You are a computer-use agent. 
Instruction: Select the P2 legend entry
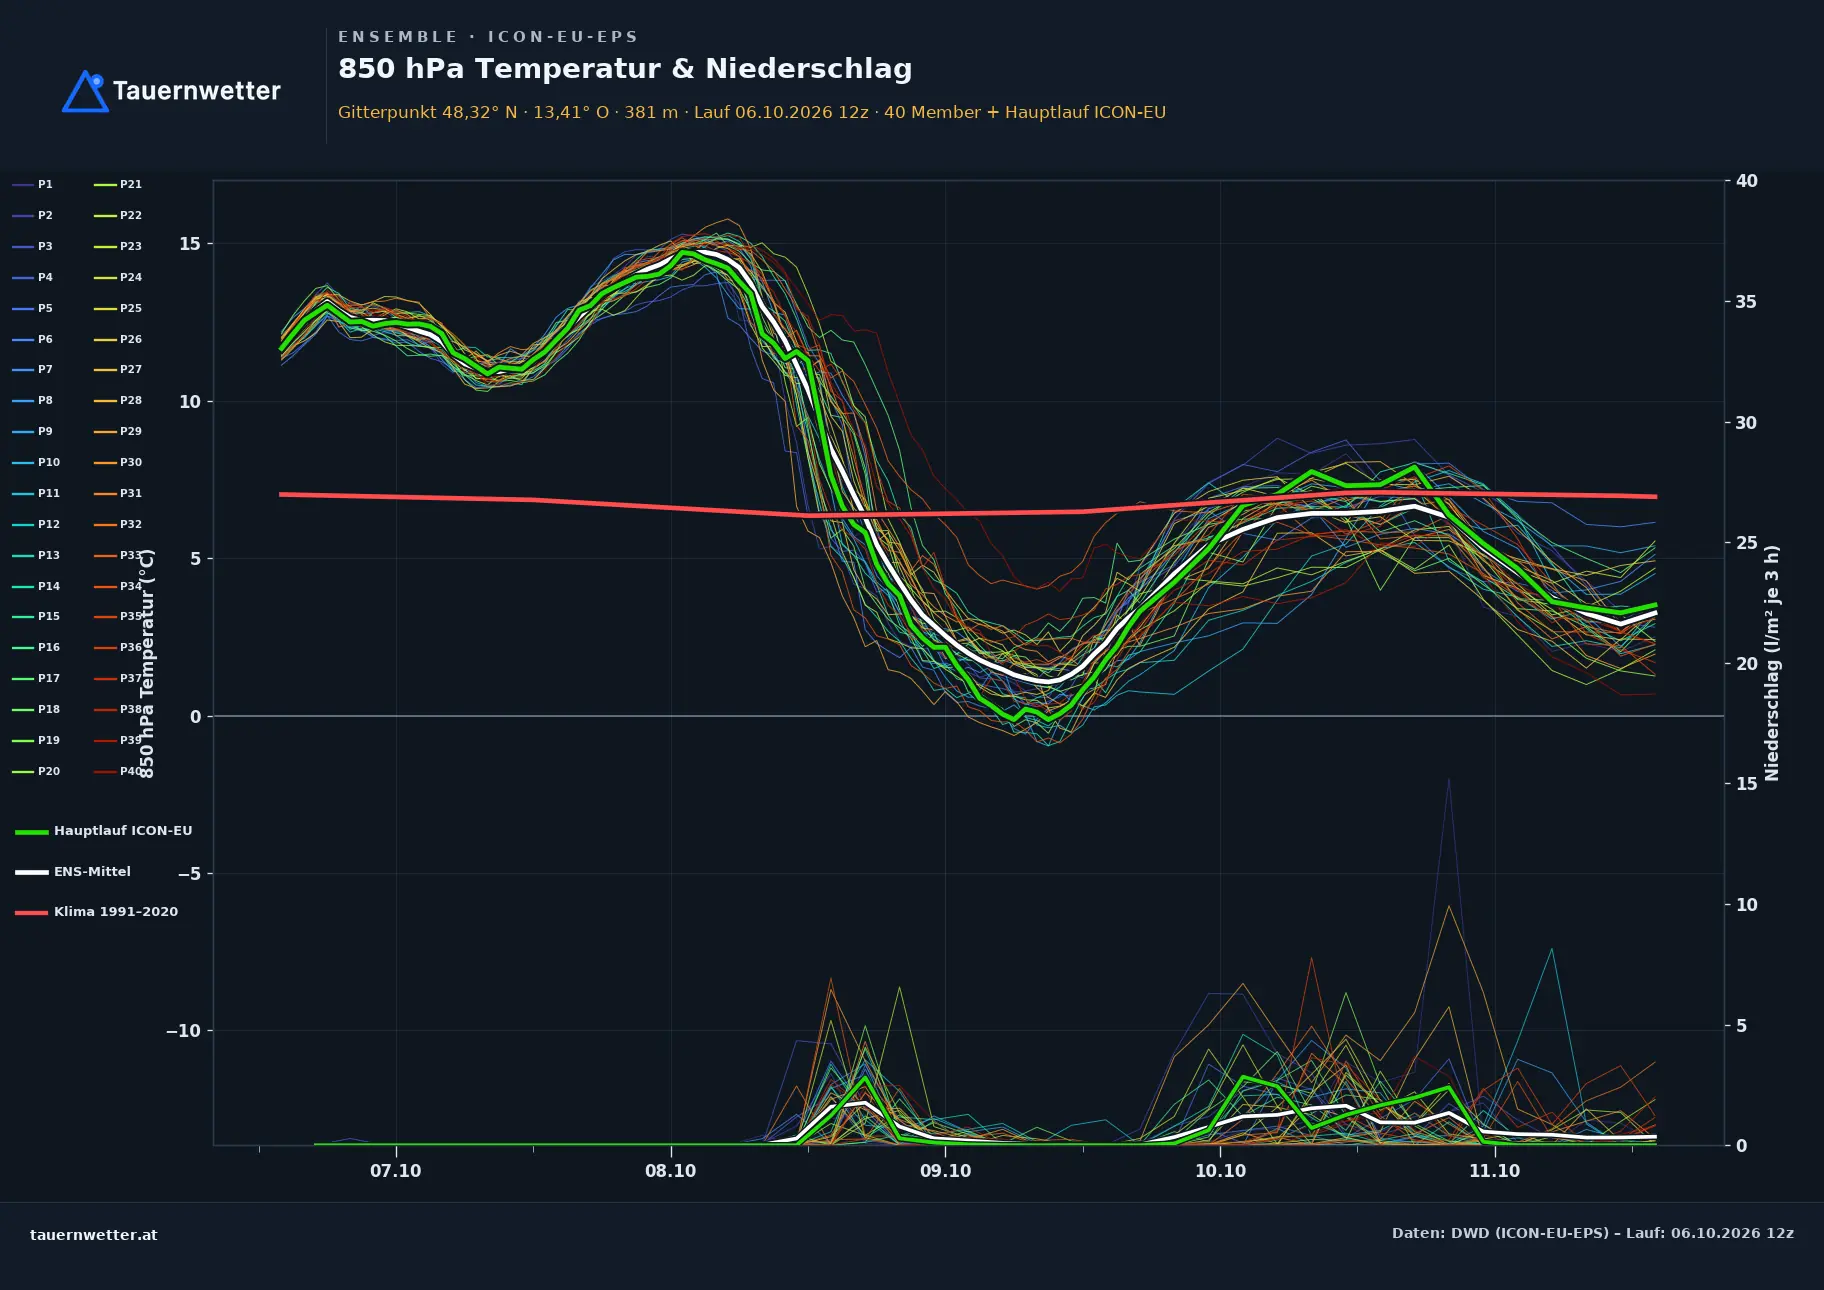33,215
